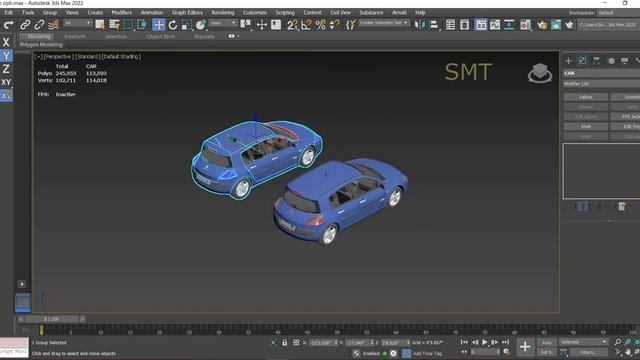Activate the Unlink Selection tool

[x=39, y=25]
